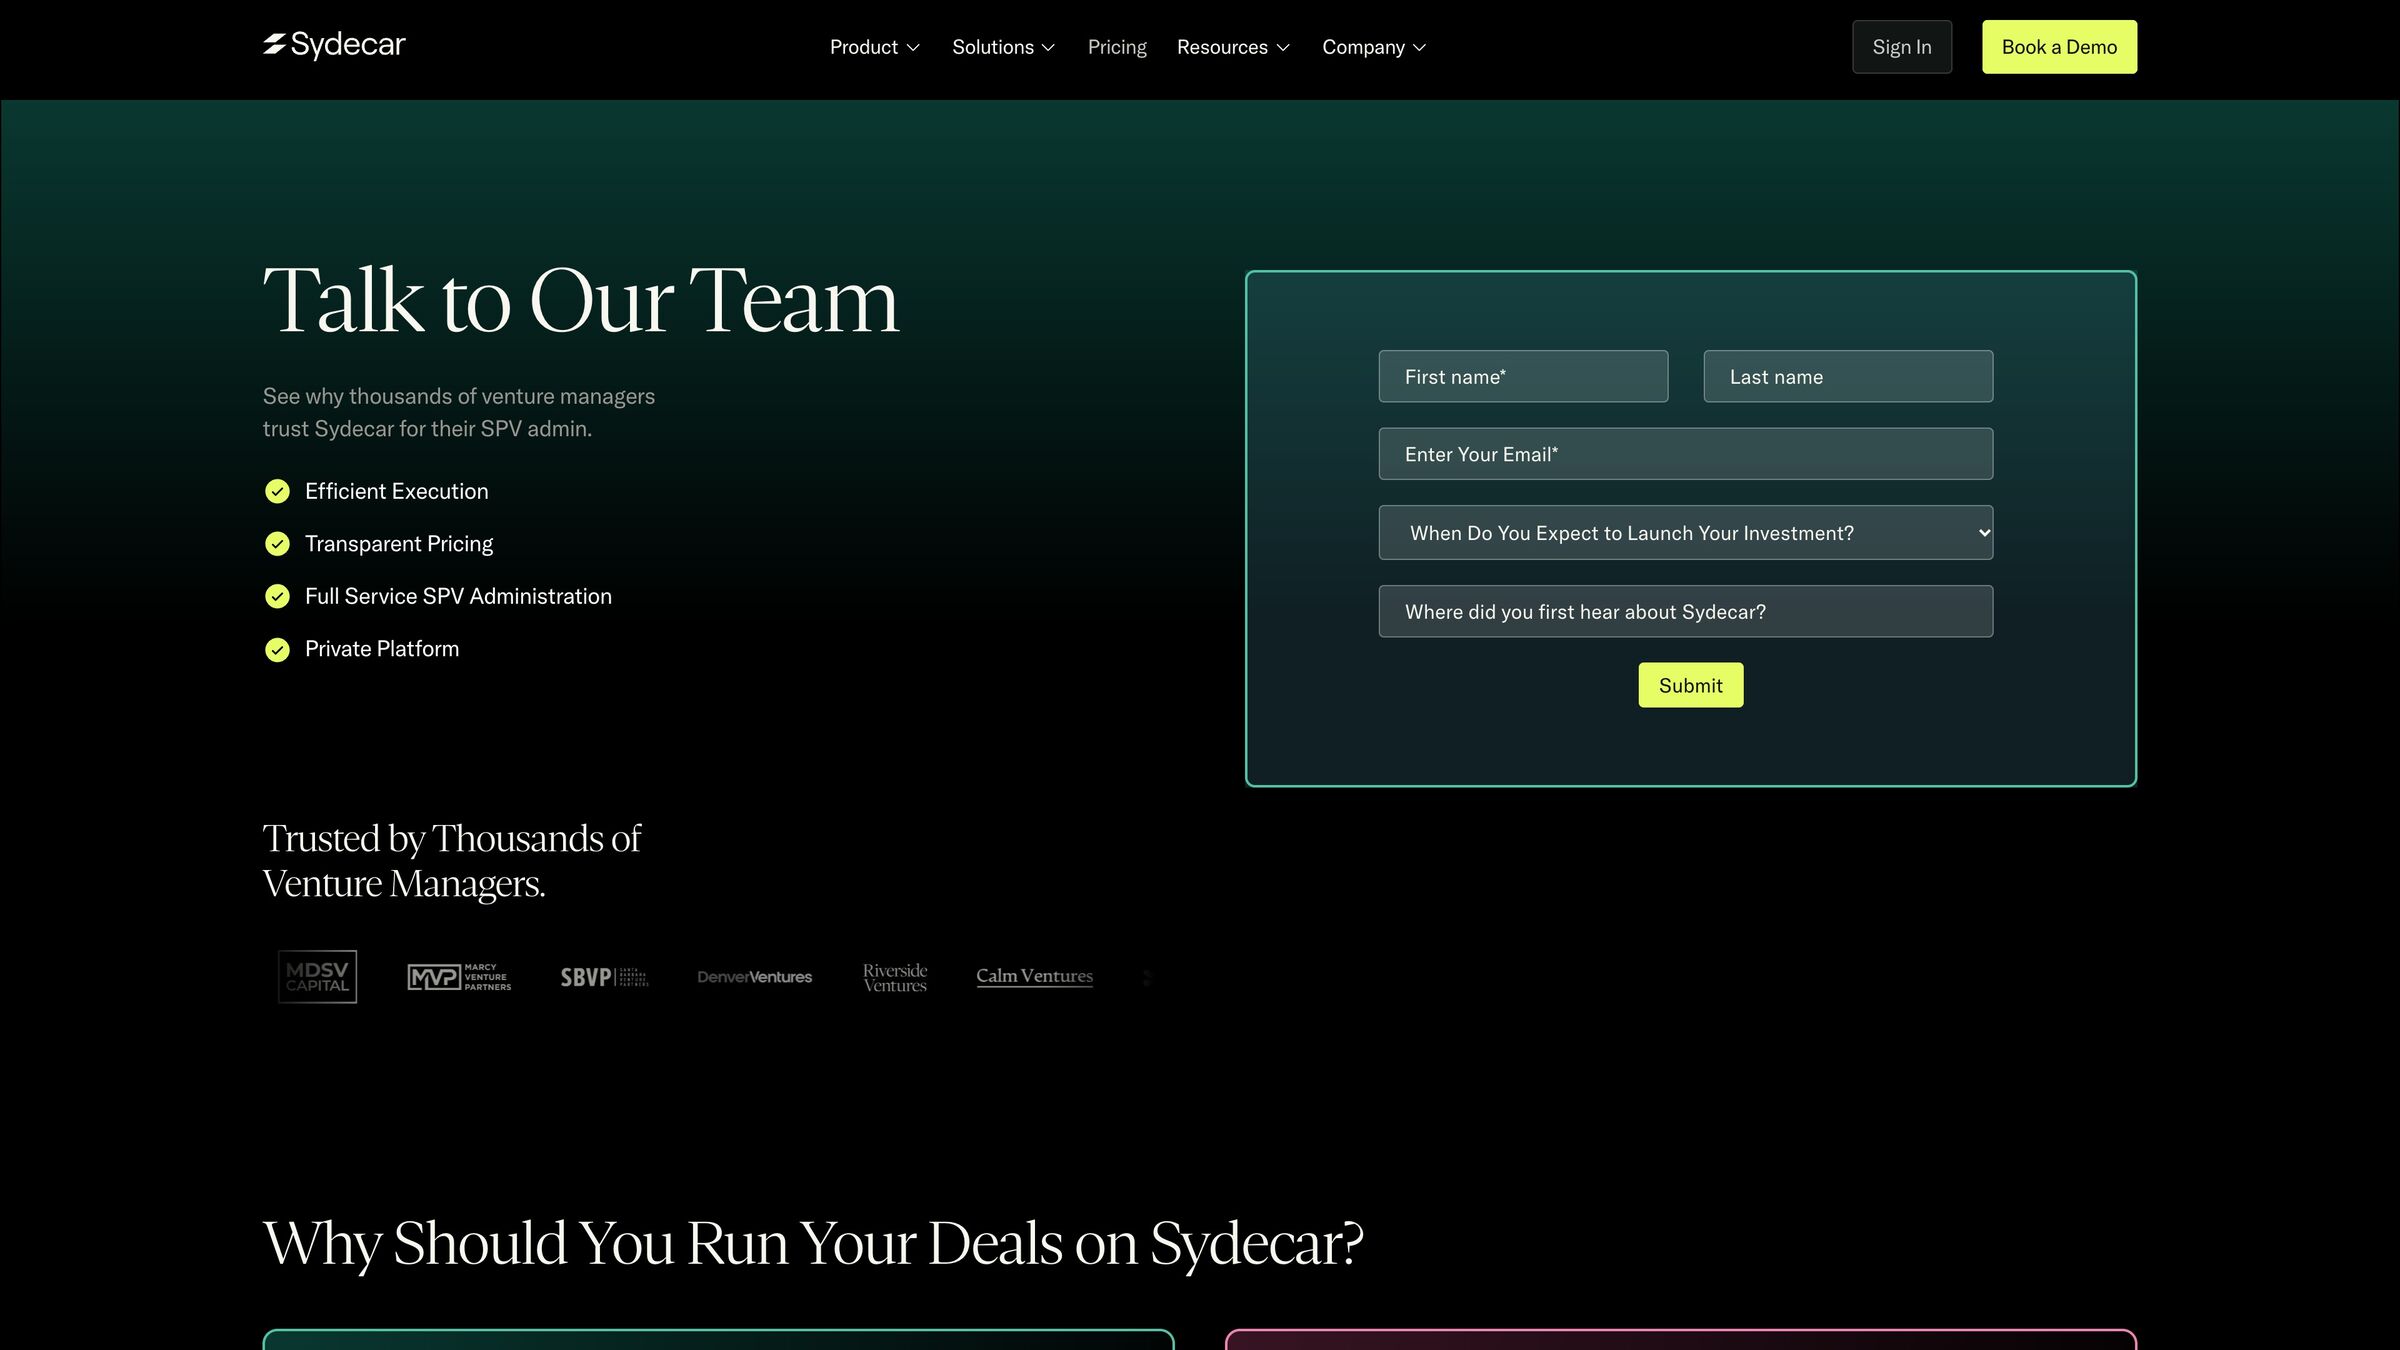Click the checkmark icon beside Private Platform
This screenshot has height=1350, width=2400.
tap(277, 649)
